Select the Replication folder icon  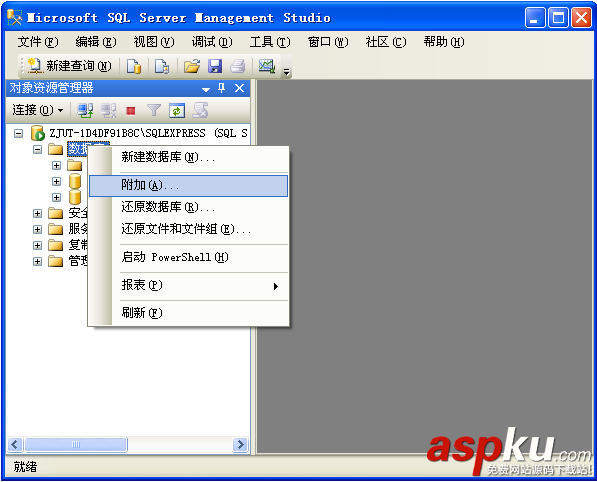(x=56, y=245)
